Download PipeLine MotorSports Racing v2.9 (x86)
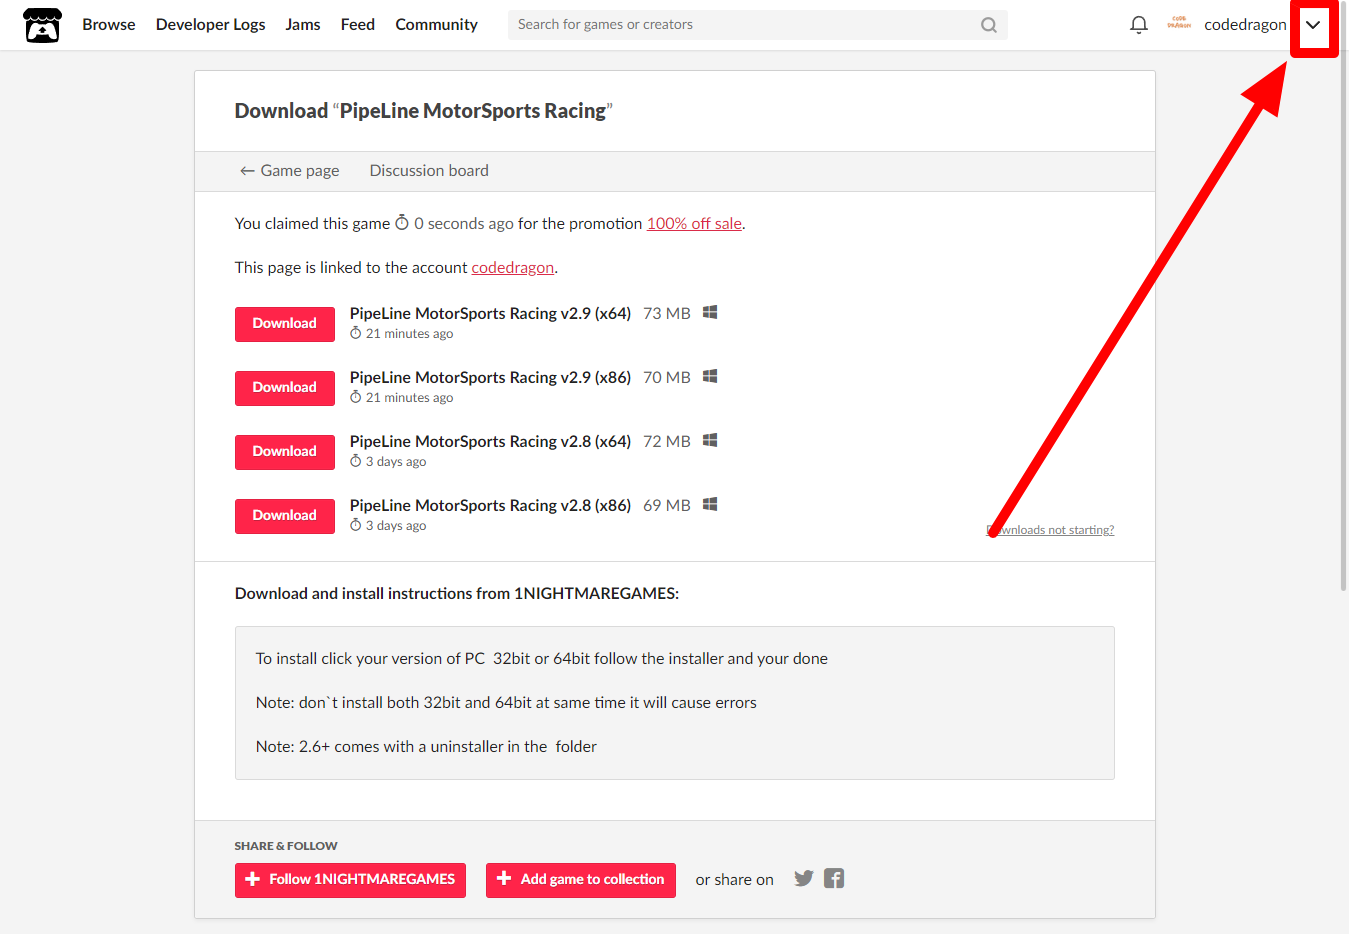This screenshot has width=1349, height=934. tap(285, 388)
